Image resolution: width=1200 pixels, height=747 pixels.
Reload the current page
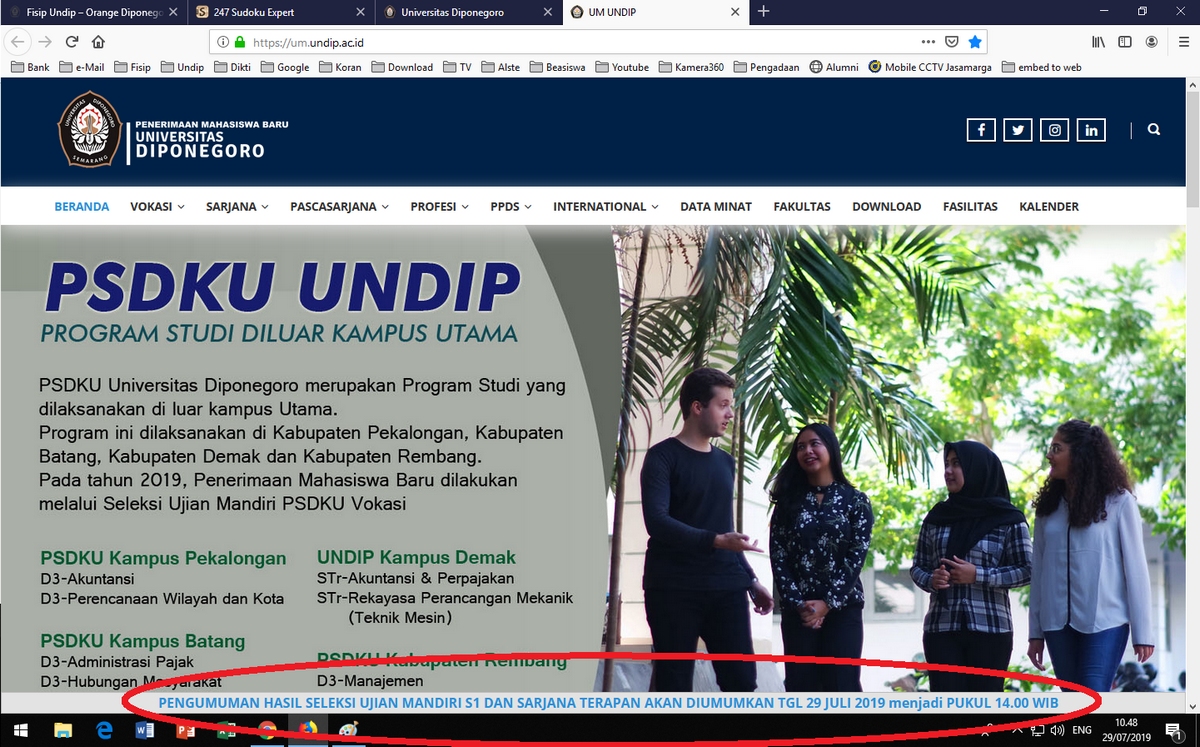click(72, 42)
